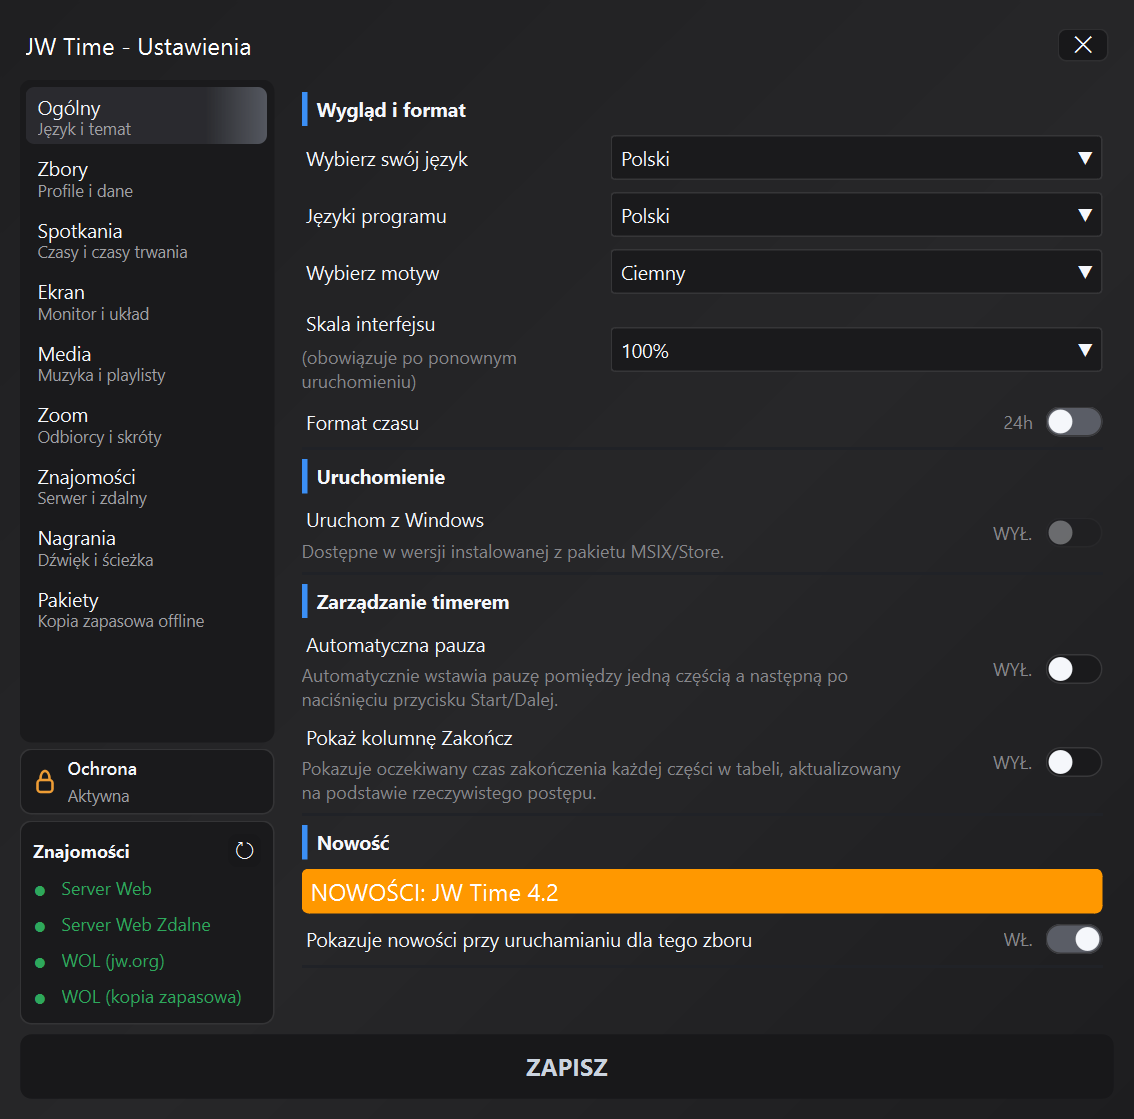Open the Znajomości Serwer i zdalny tab
The height and width of the screenshot is (1119, 1134).
coord(146,486)
